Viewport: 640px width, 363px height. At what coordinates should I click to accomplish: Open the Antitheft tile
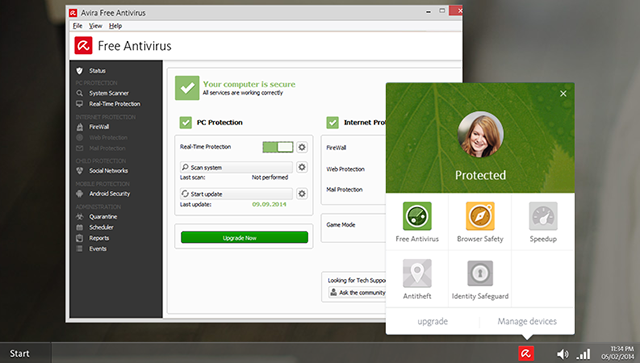pos(417,279)
